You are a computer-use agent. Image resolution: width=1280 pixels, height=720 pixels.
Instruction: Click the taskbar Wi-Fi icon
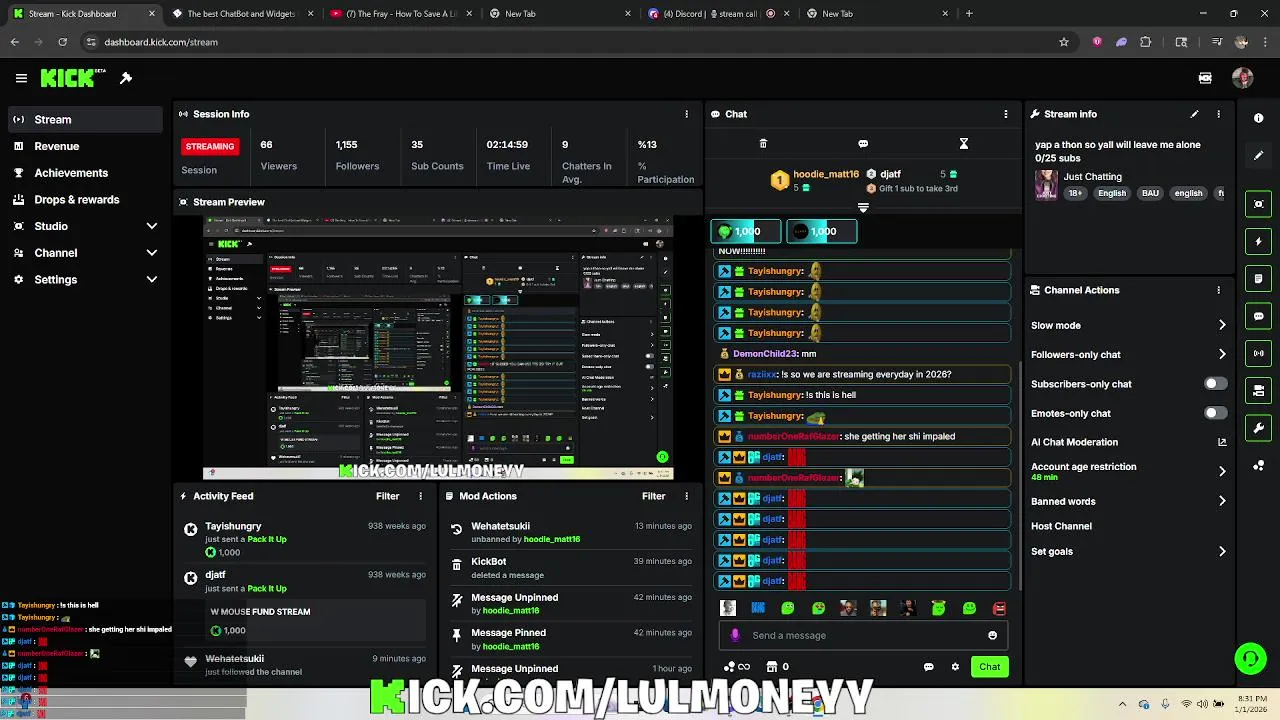(1186, 704)
